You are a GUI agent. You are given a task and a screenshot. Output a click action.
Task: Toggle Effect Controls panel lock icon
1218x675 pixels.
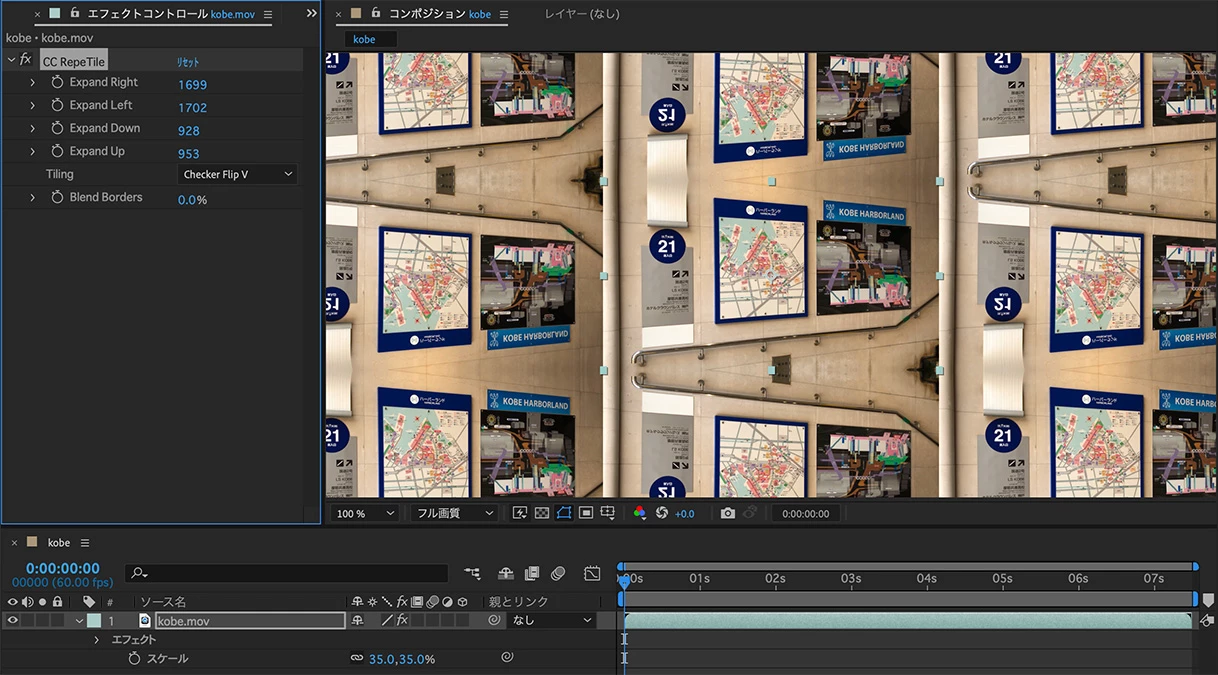[x=74, y=14]
